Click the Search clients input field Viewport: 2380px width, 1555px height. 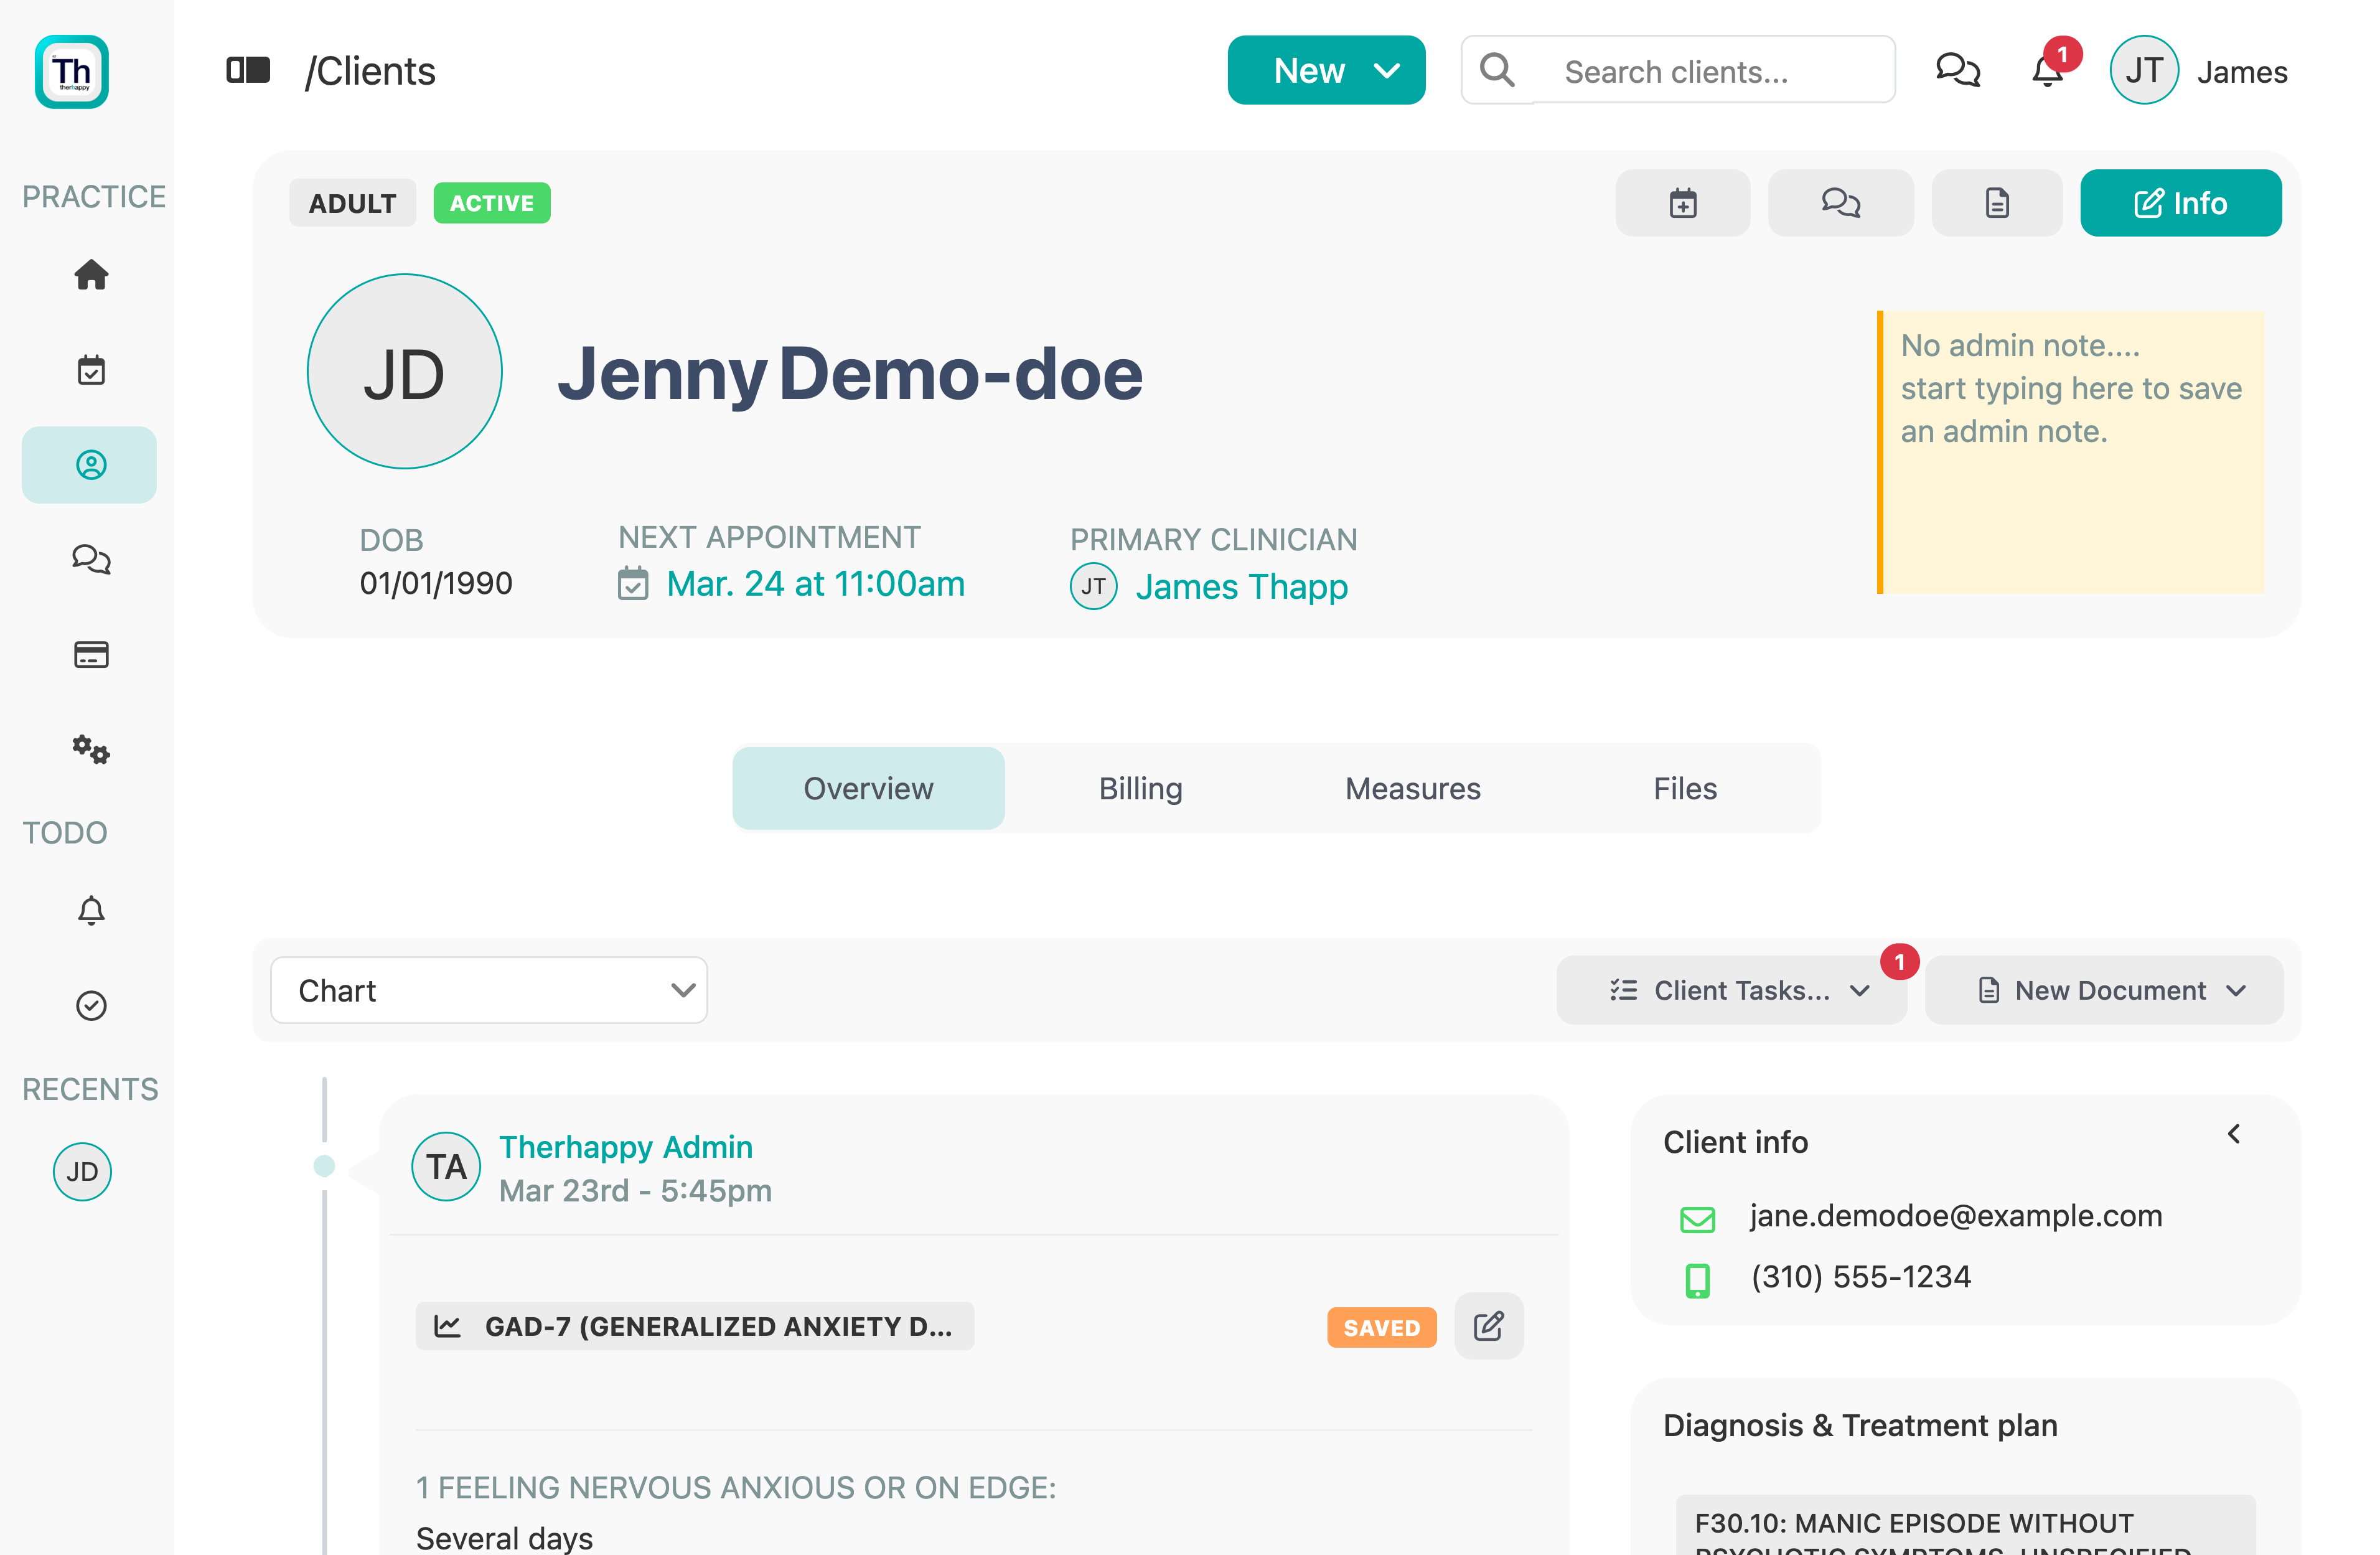[1710, 71]
